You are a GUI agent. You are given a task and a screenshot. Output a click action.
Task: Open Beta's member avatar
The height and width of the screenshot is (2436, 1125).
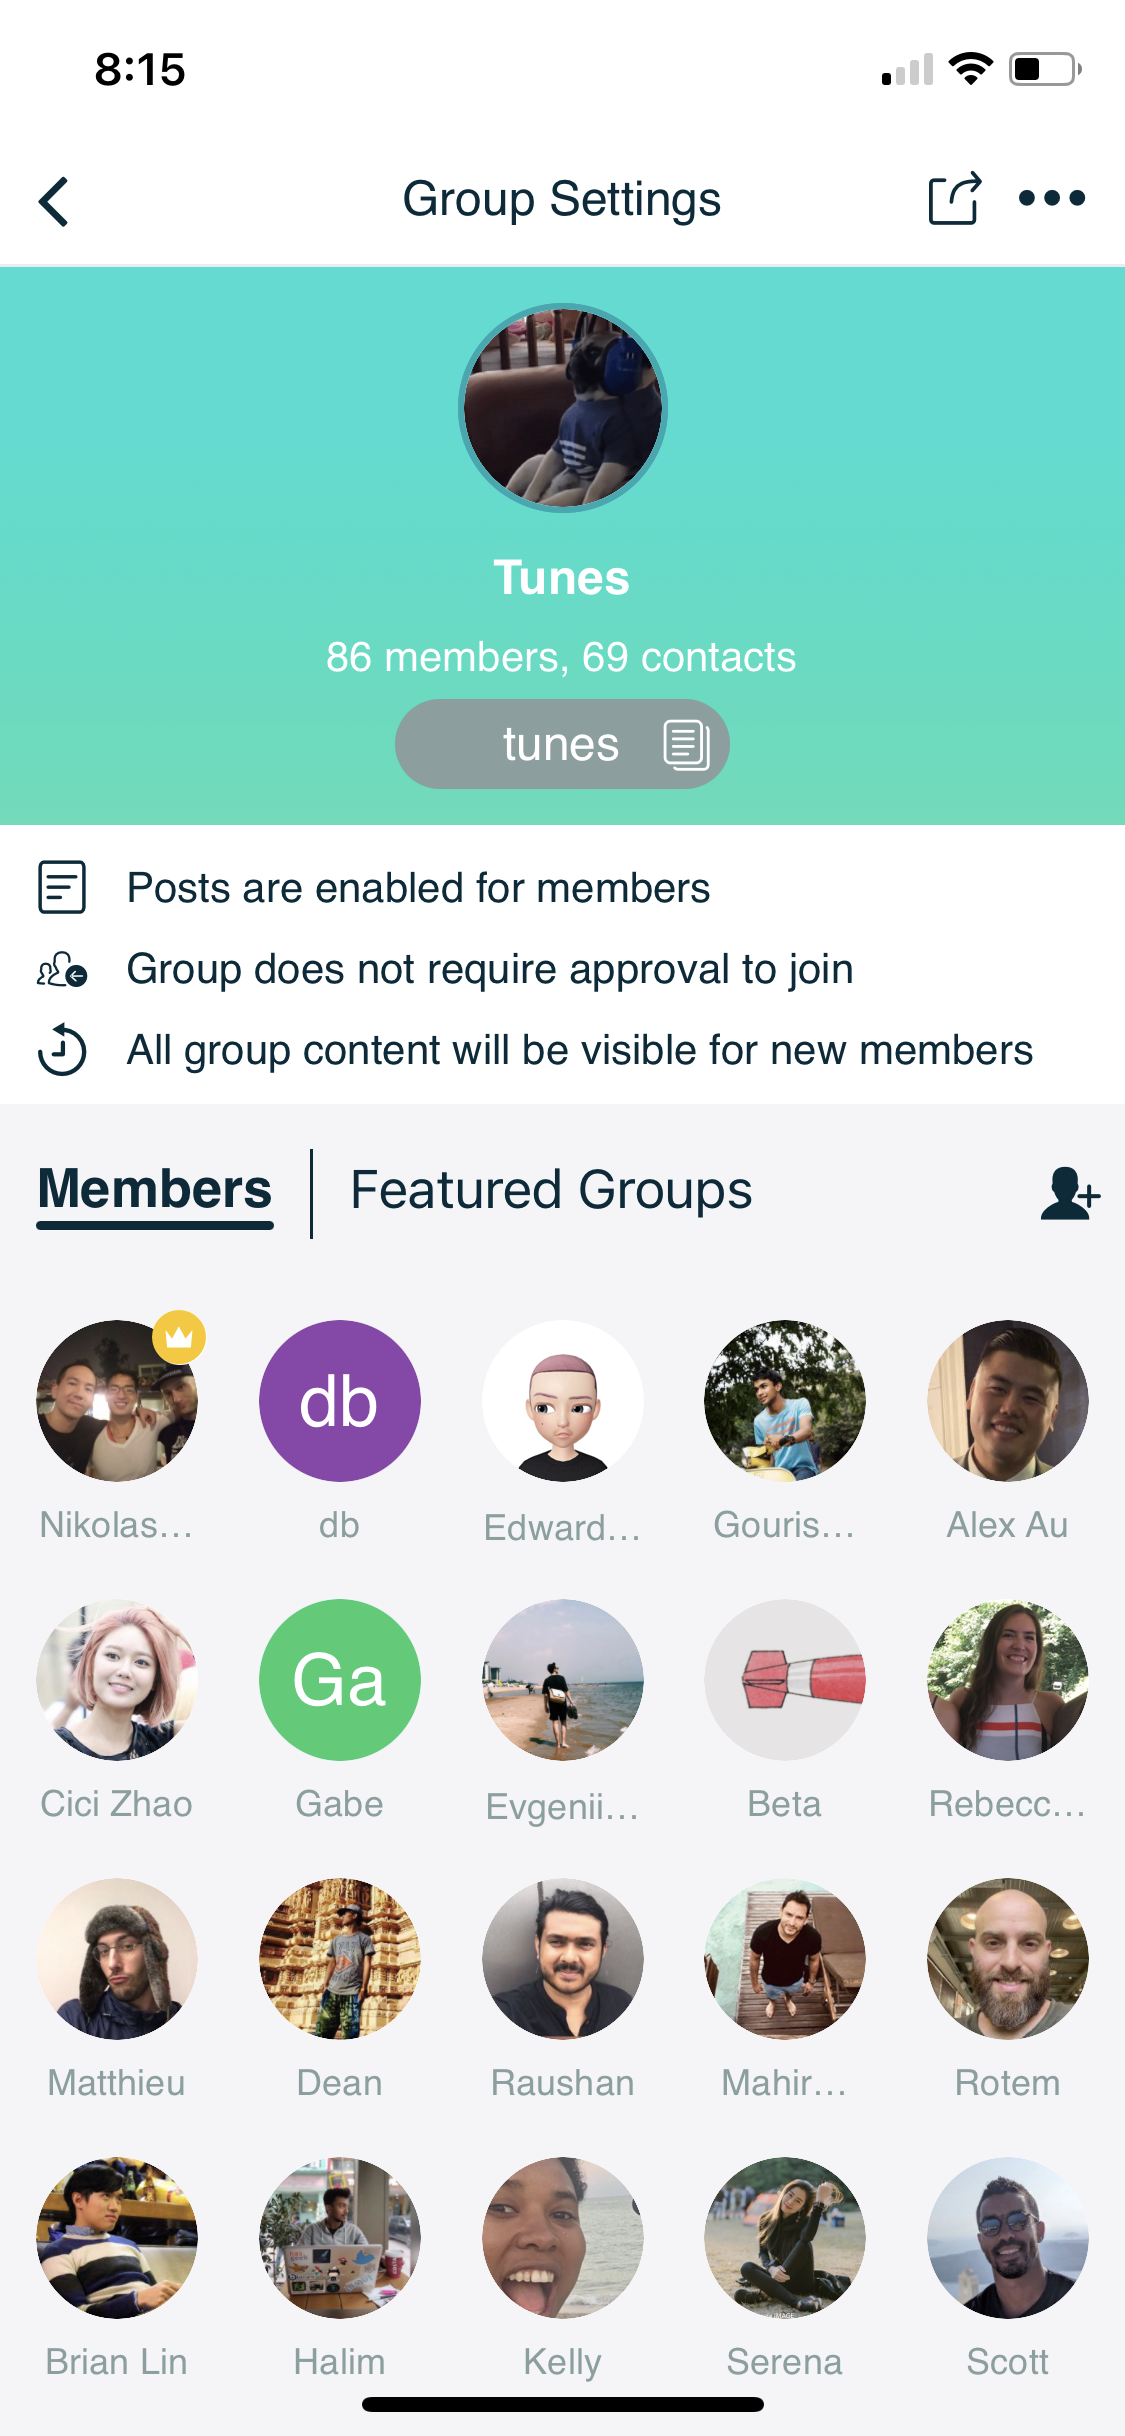pyautogui.click(x=784, y=1679)
